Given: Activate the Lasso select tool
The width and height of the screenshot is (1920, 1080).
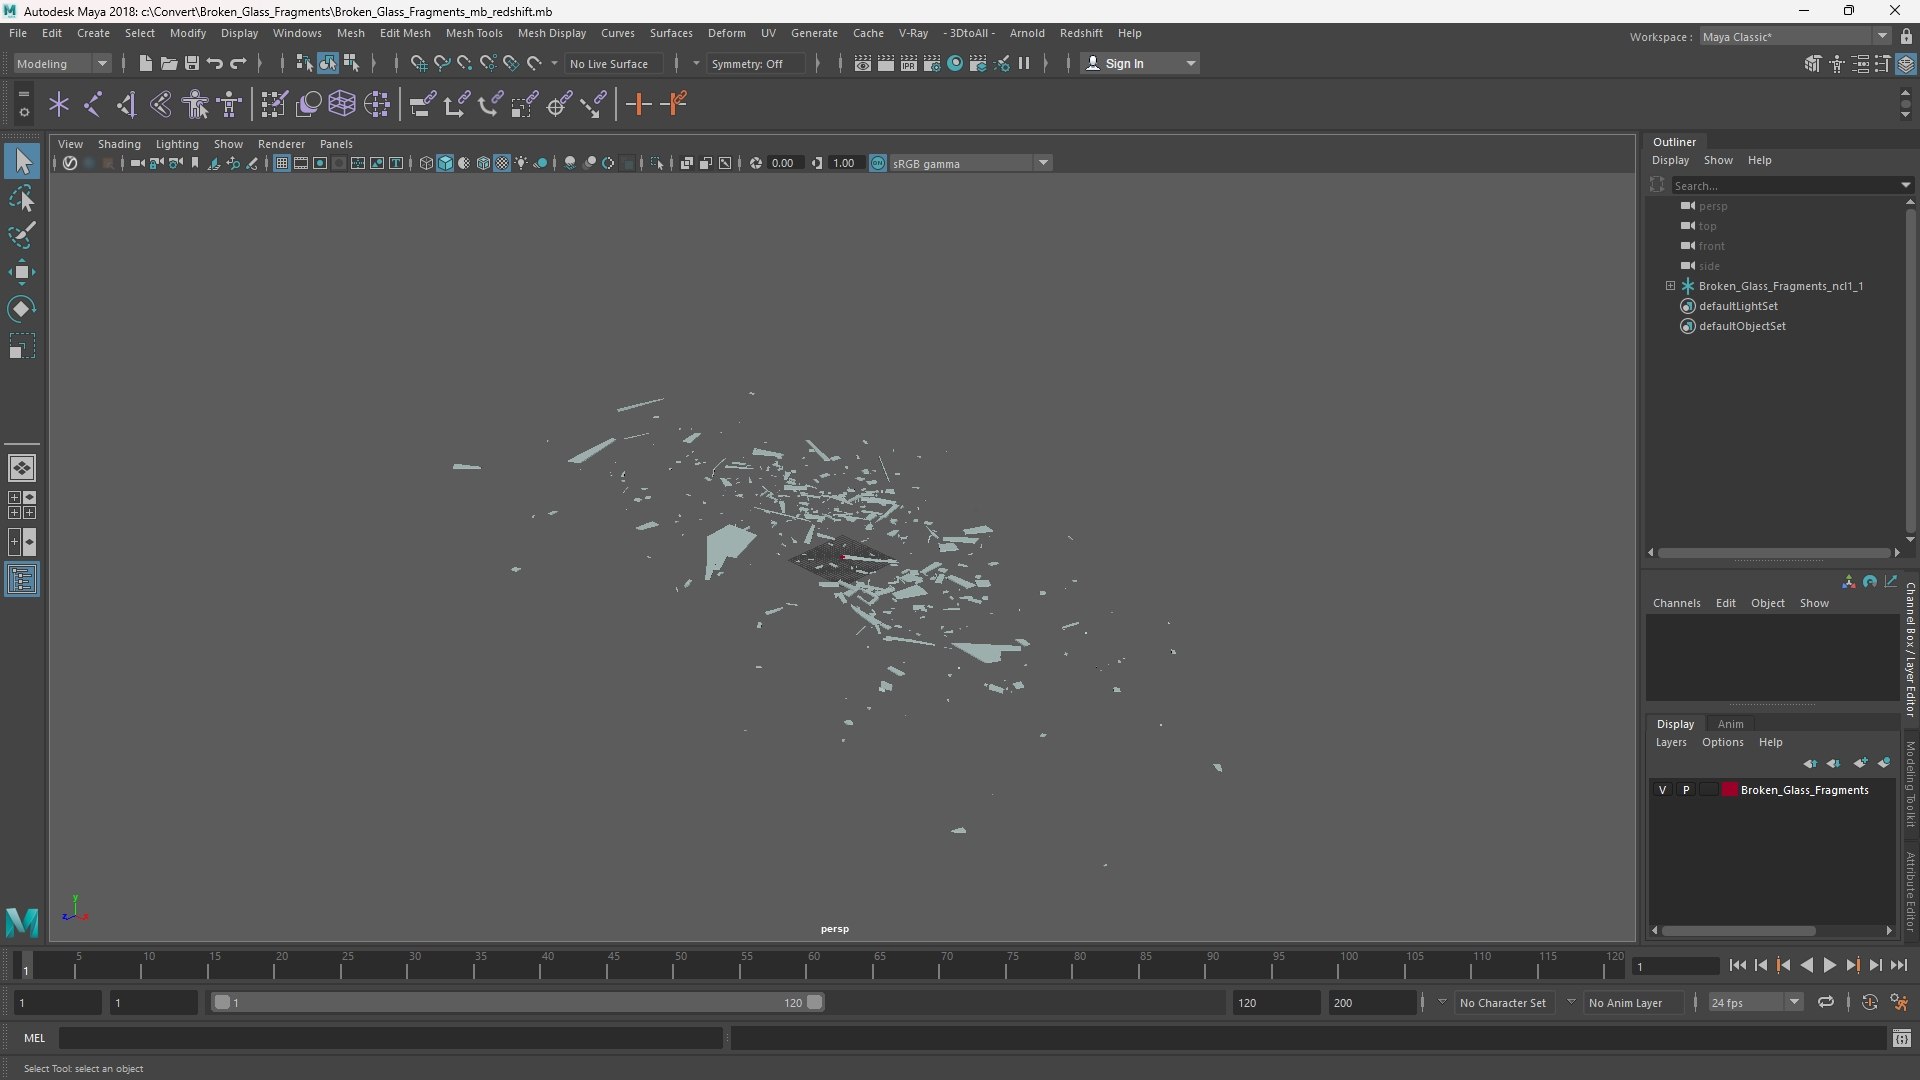Looking at the screenshot, I should [22, 199].
